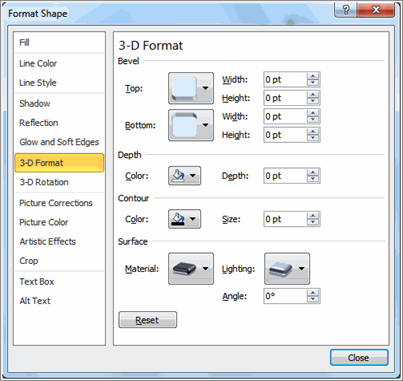Click the Top bevel Height field
403x381 pixels.
pos(285,98)
